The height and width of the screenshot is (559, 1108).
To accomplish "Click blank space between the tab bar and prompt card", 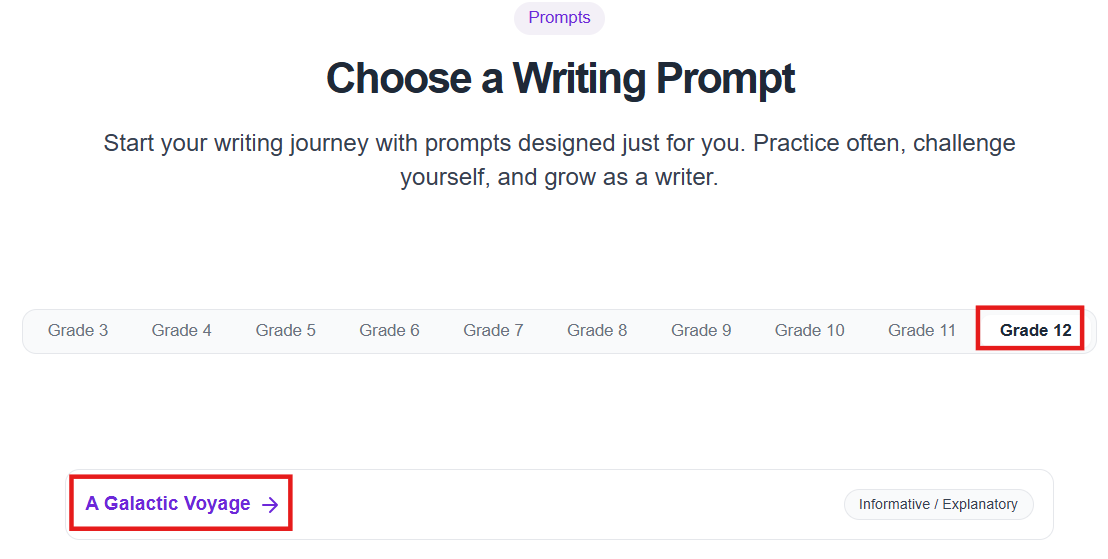I will [560, 412].
